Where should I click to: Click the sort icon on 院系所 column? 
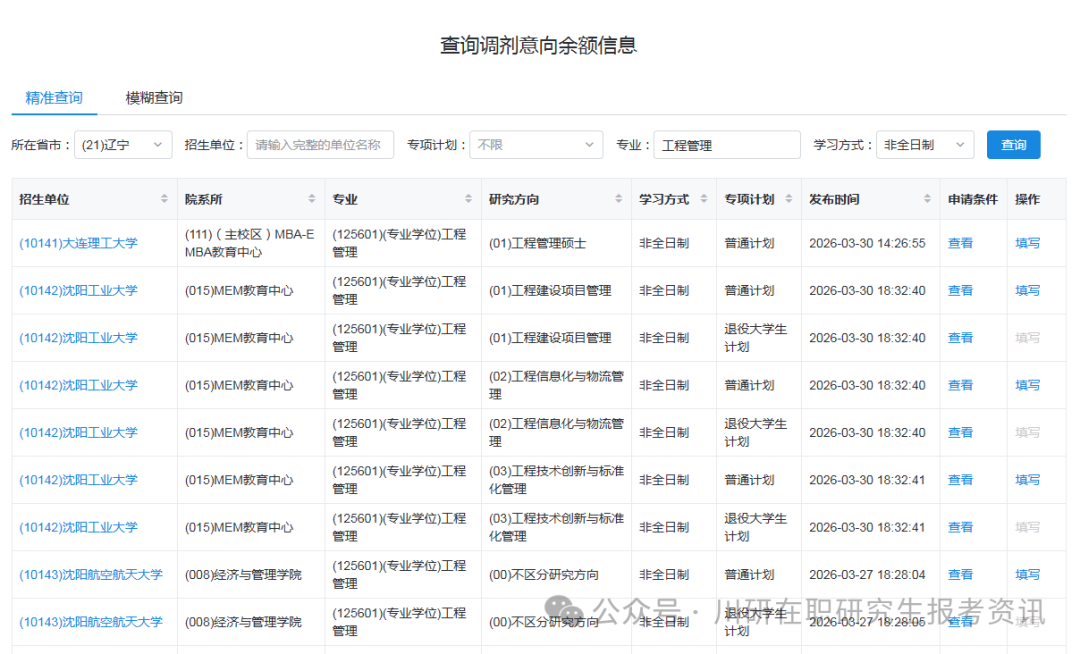point(313,198)
